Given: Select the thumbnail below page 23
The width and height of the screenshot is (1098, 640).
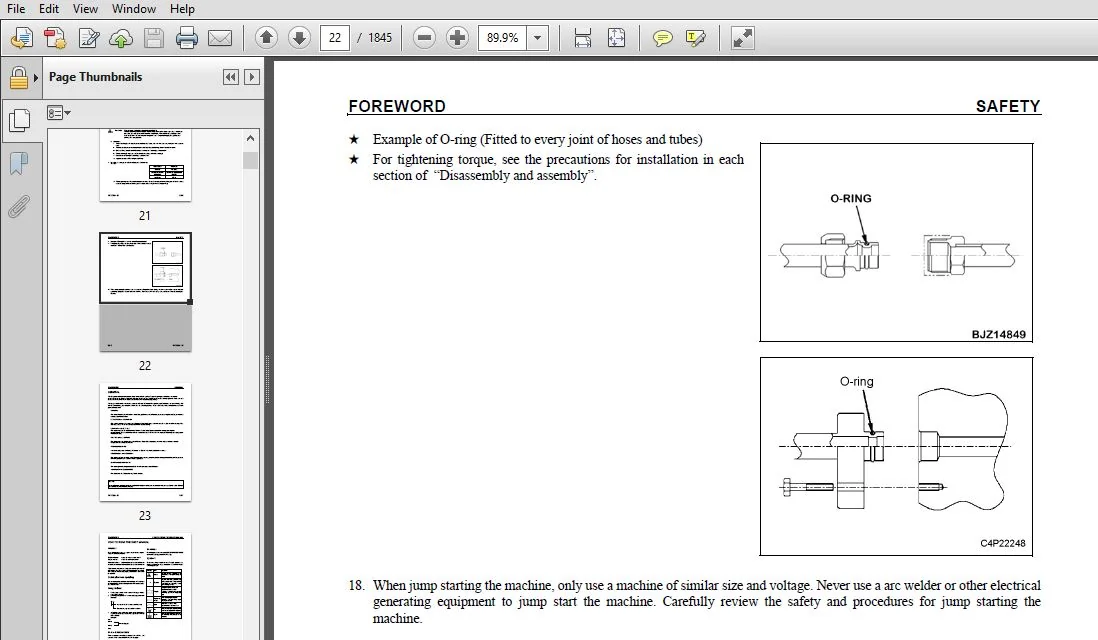Looking at the screenshot, I should pos(145,587).
